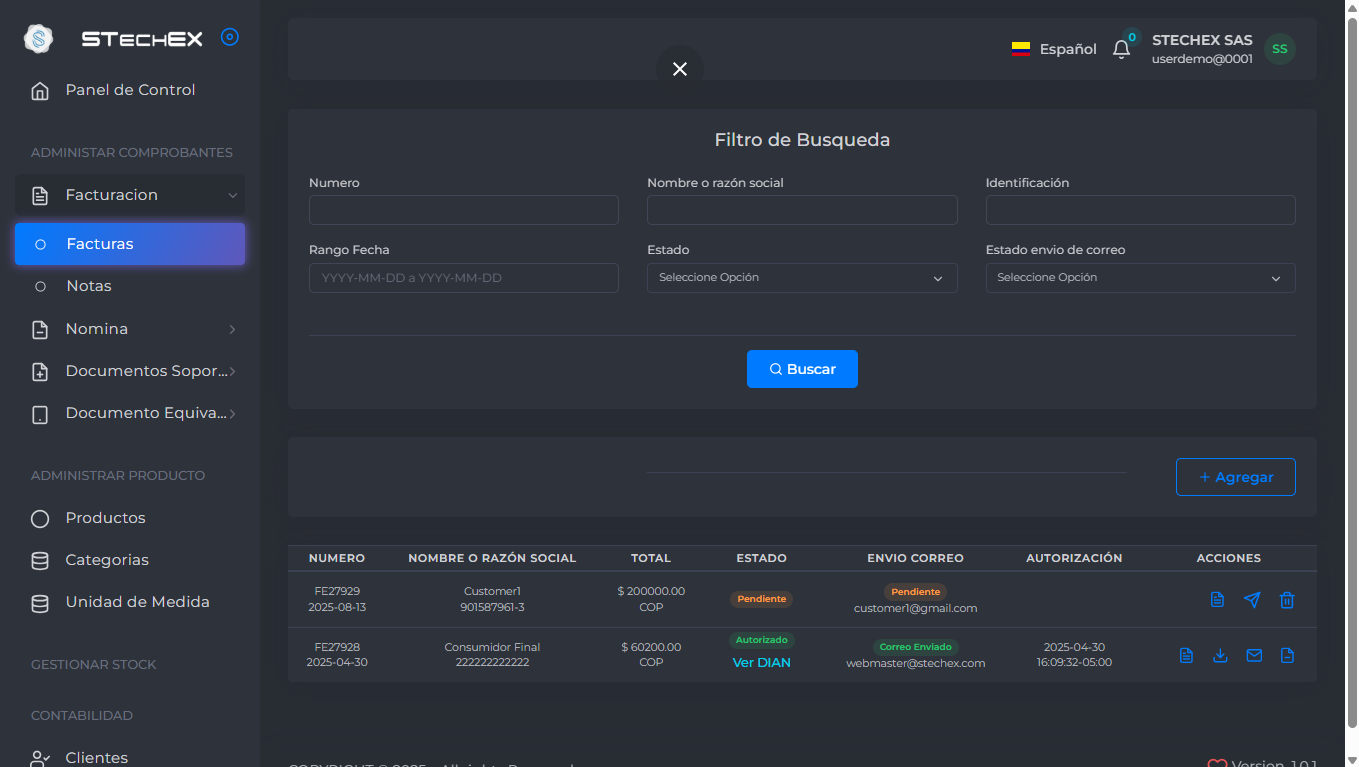
Task: Expand the Nomina sidebar menu
Action: (x=130, y=329)
